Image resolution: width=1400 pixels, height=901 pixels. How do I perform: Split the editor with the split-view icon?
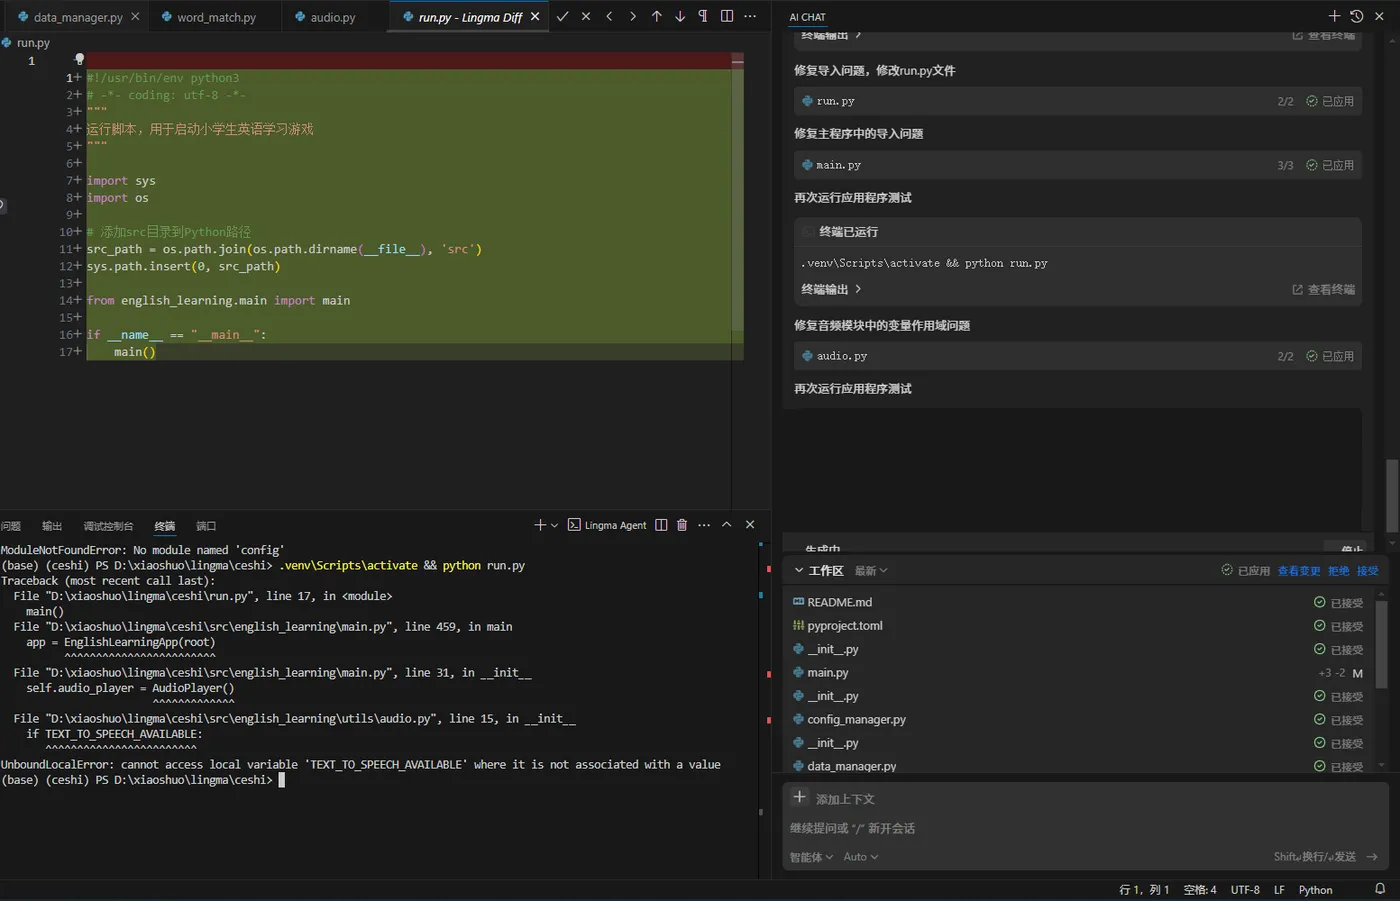(727, 16)
